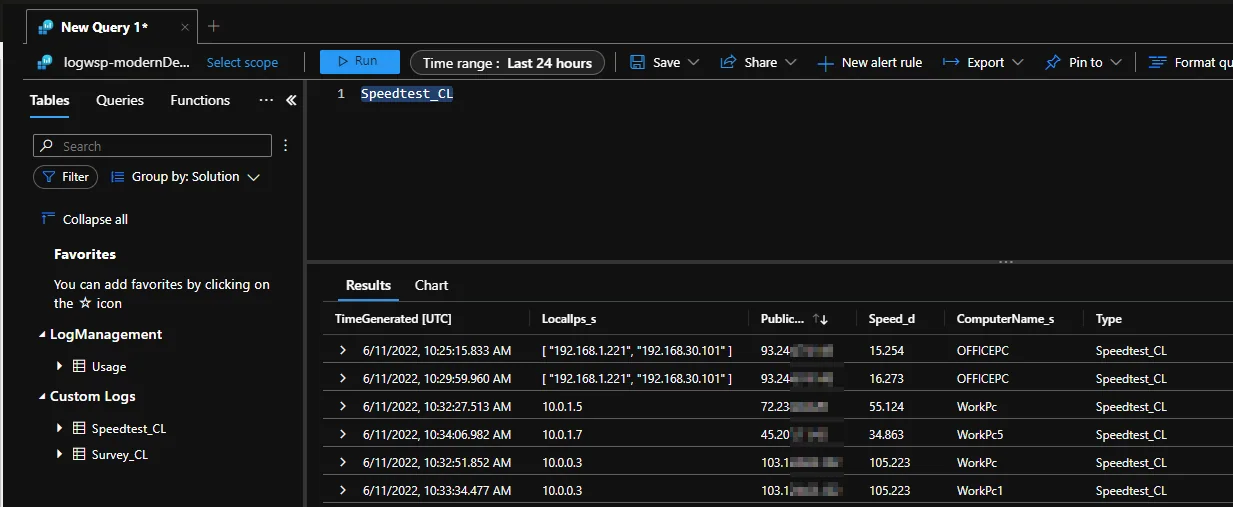Switch to the Tables tab
This screenshot has height=507, width=1233.
tap(50, 100)
